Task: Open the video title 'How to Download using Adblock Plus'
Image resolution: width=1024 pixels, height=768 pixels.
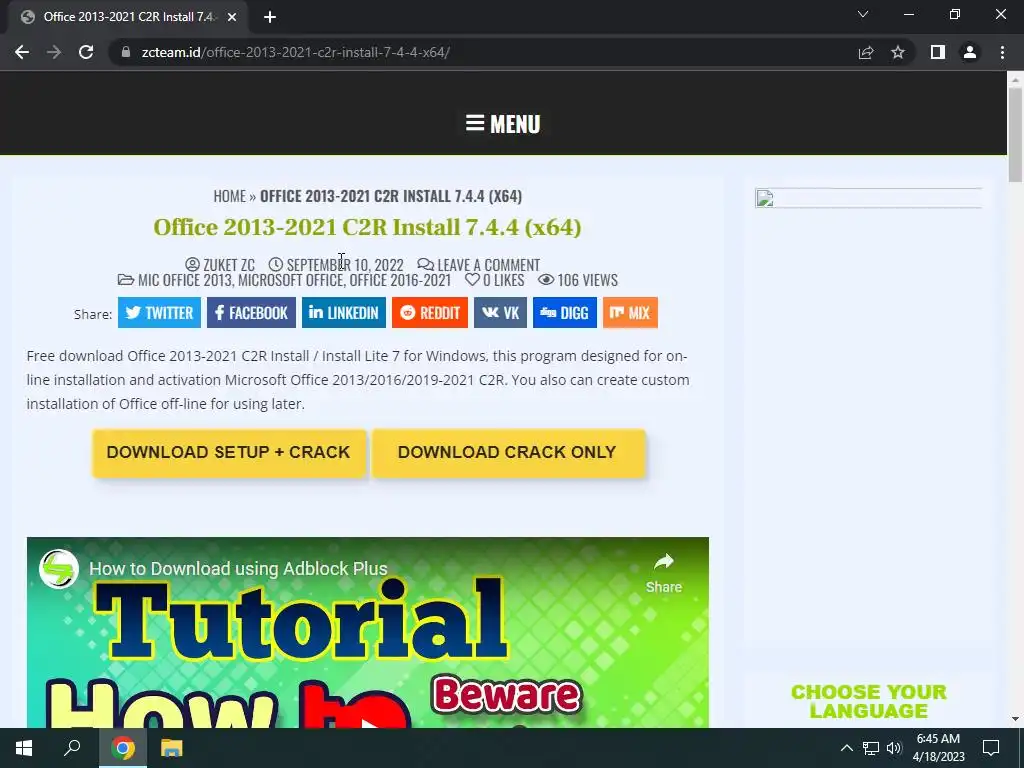Action: pos(238,569)
